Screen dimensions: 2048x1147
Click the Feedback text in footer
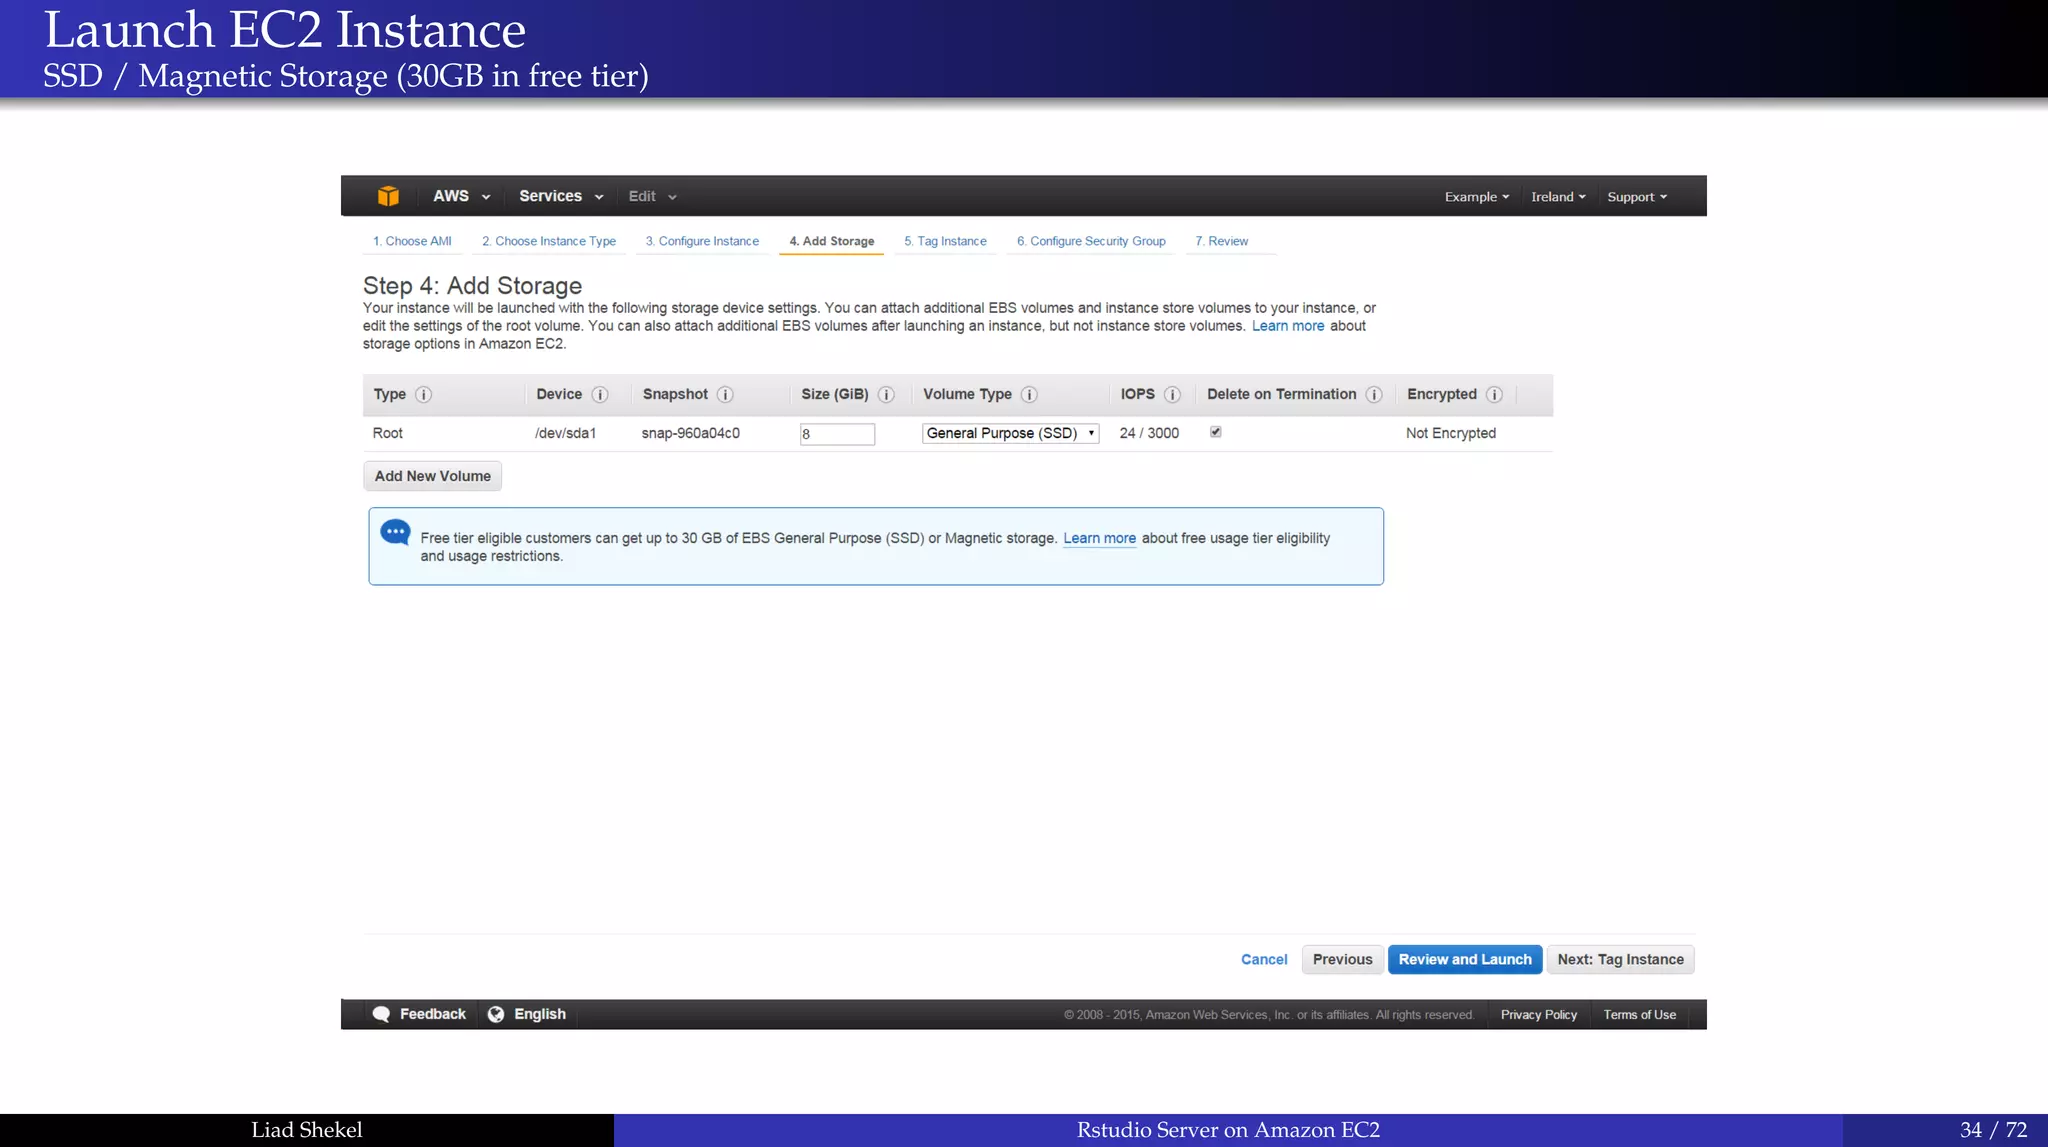click(433, 1014)
